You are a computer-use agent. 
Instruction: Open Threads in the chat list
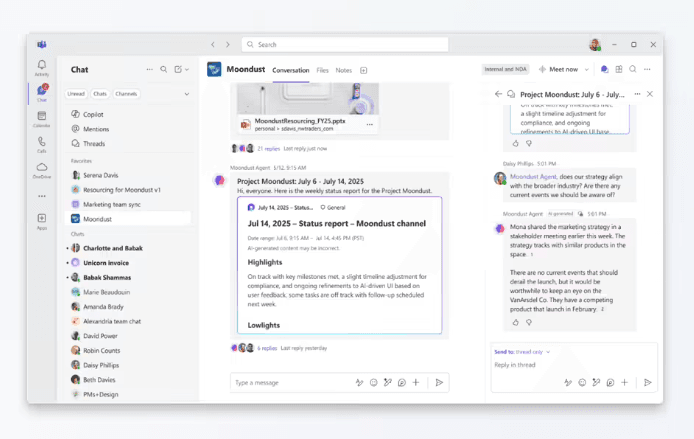point(128,143)
